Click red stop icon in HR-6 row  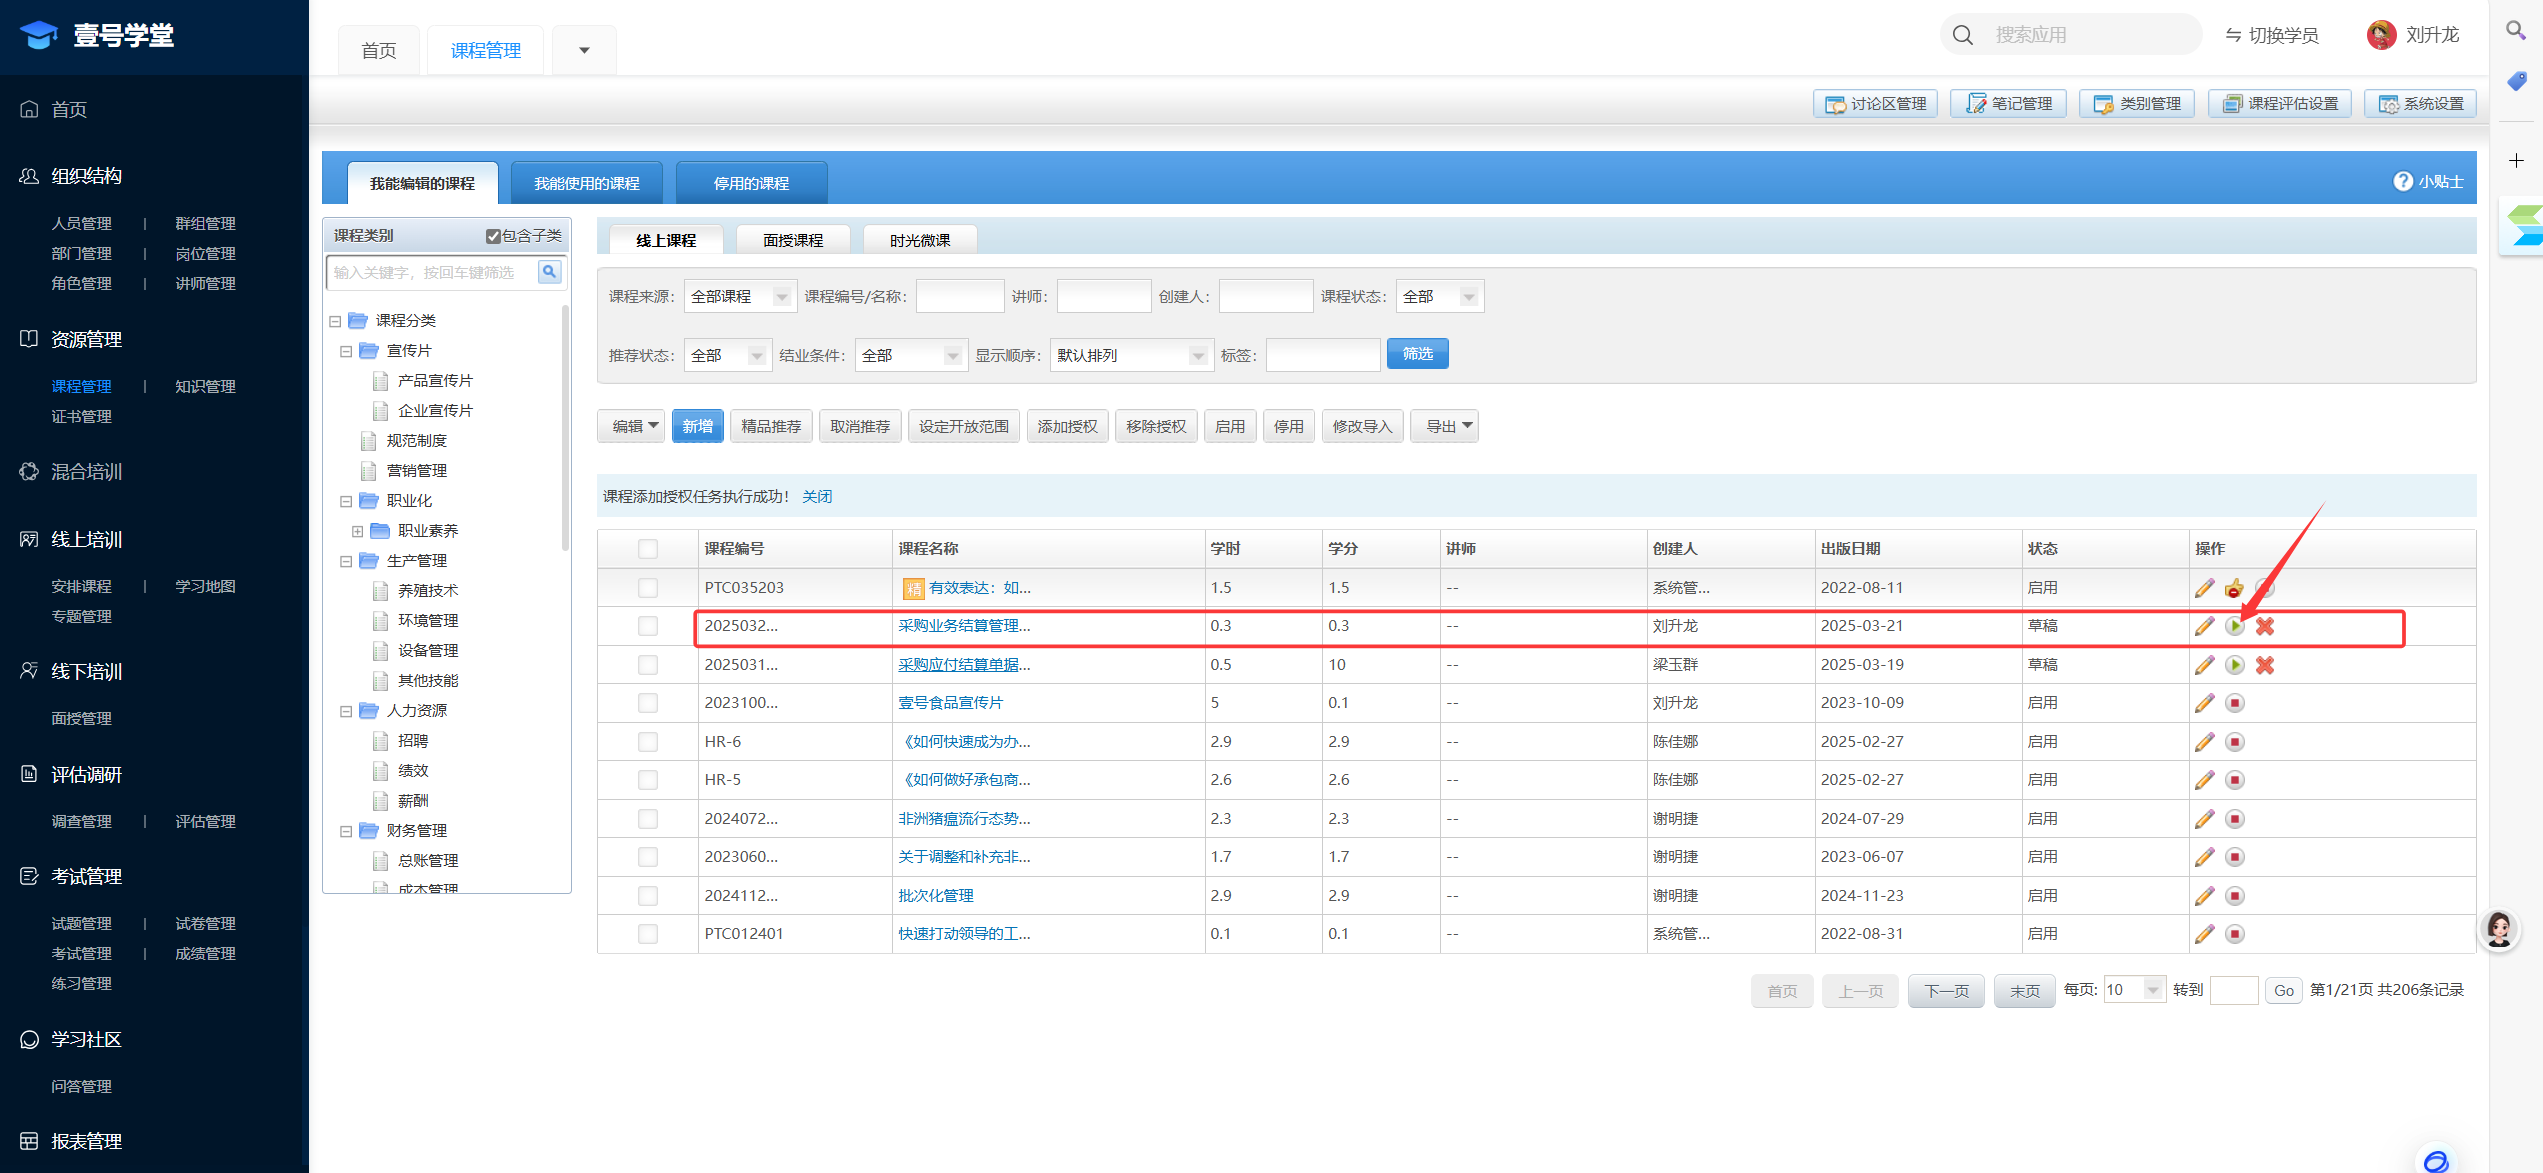[x=2234, y=742]
